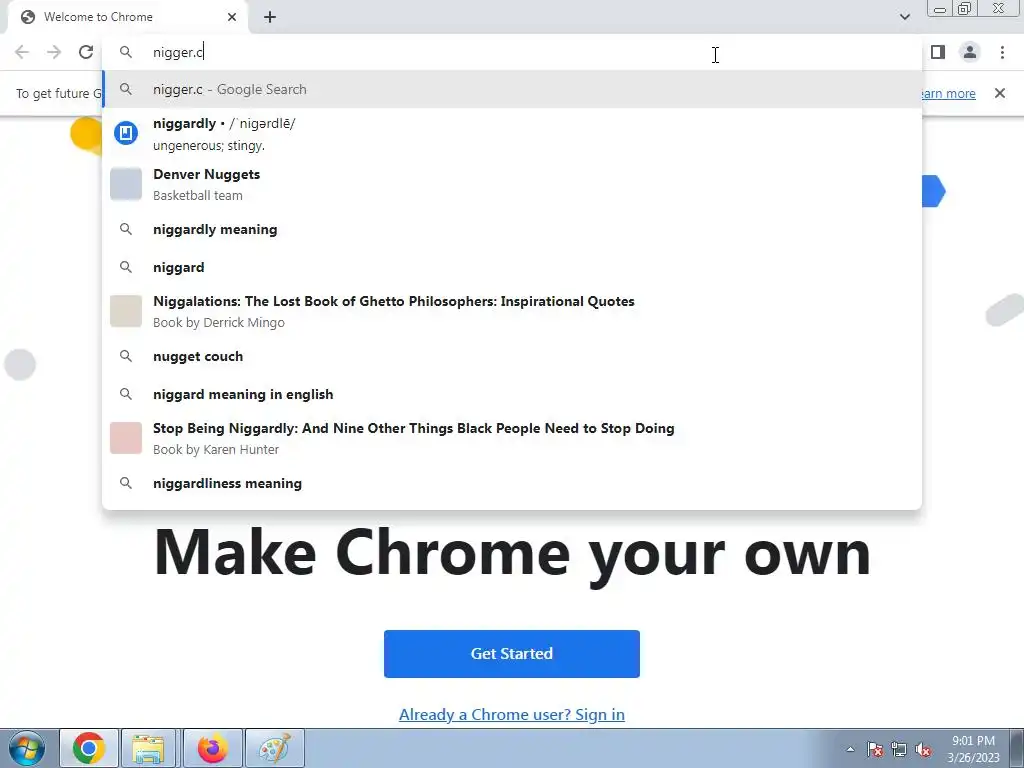This screenshot has height=768, width=1024.
Task: Go forward to next page
Action: (54, 52)
